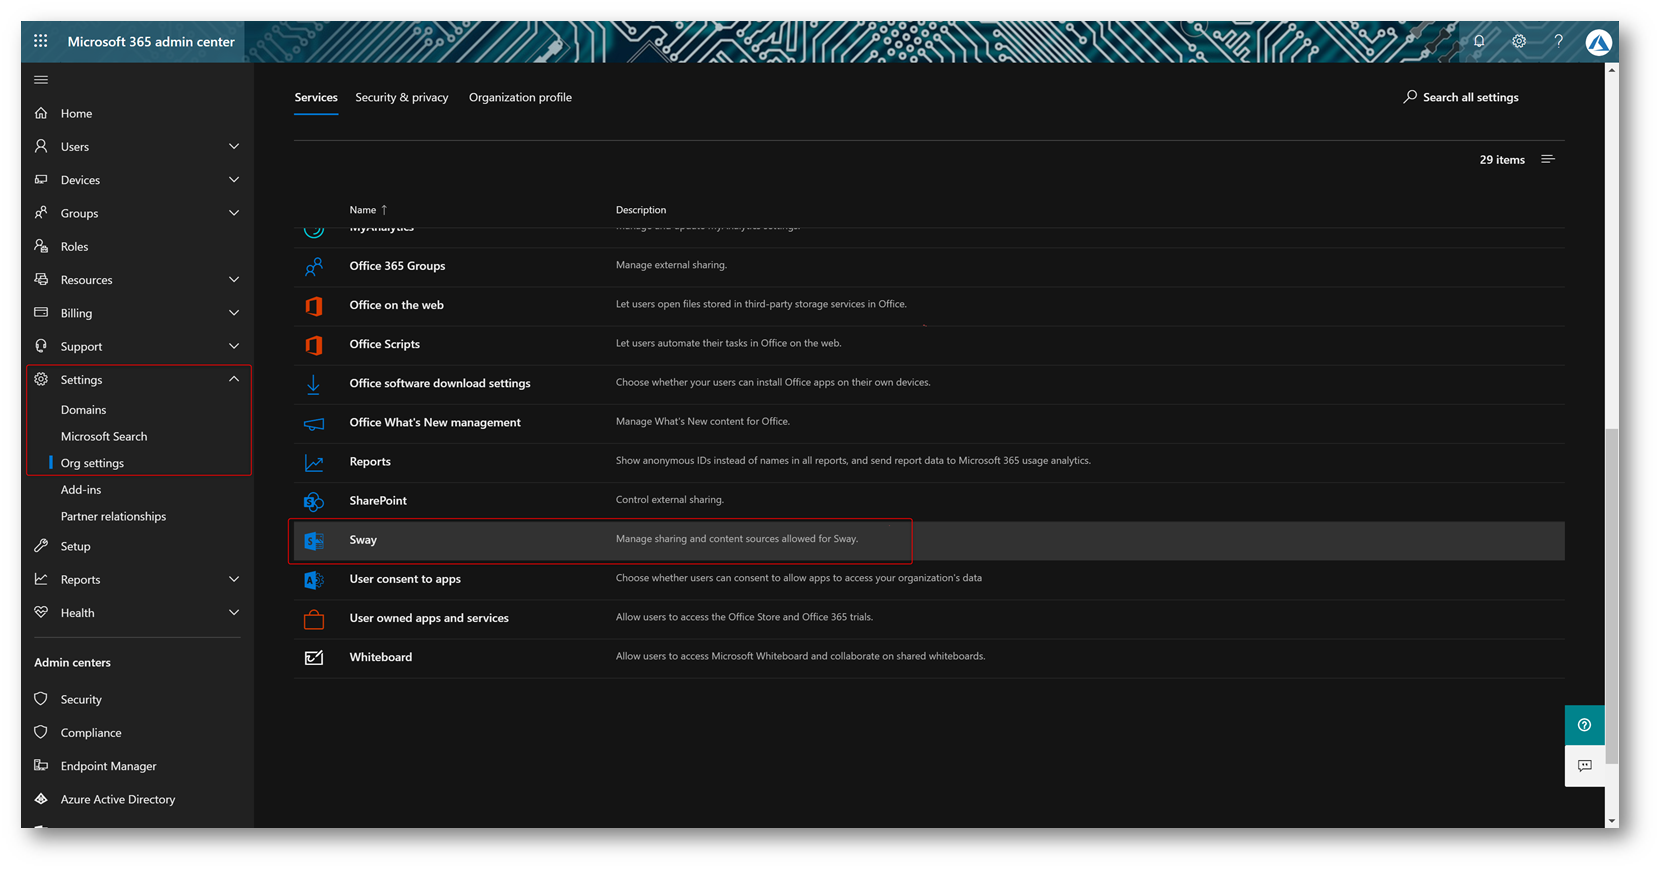This screenshot has width=1661, height=870.
Task: Open Microsoft Search under Settings
Action: (x=104, y=437)
